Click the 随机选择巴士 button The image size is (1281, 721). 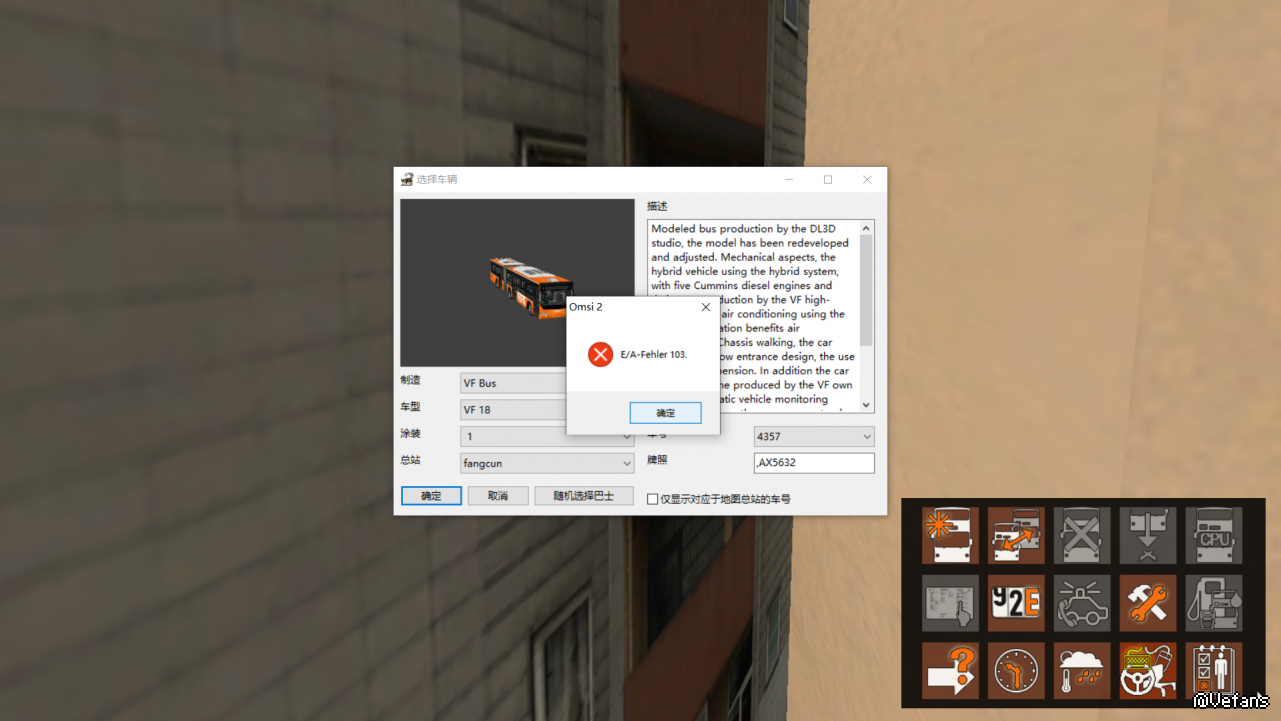coord(585,496)
